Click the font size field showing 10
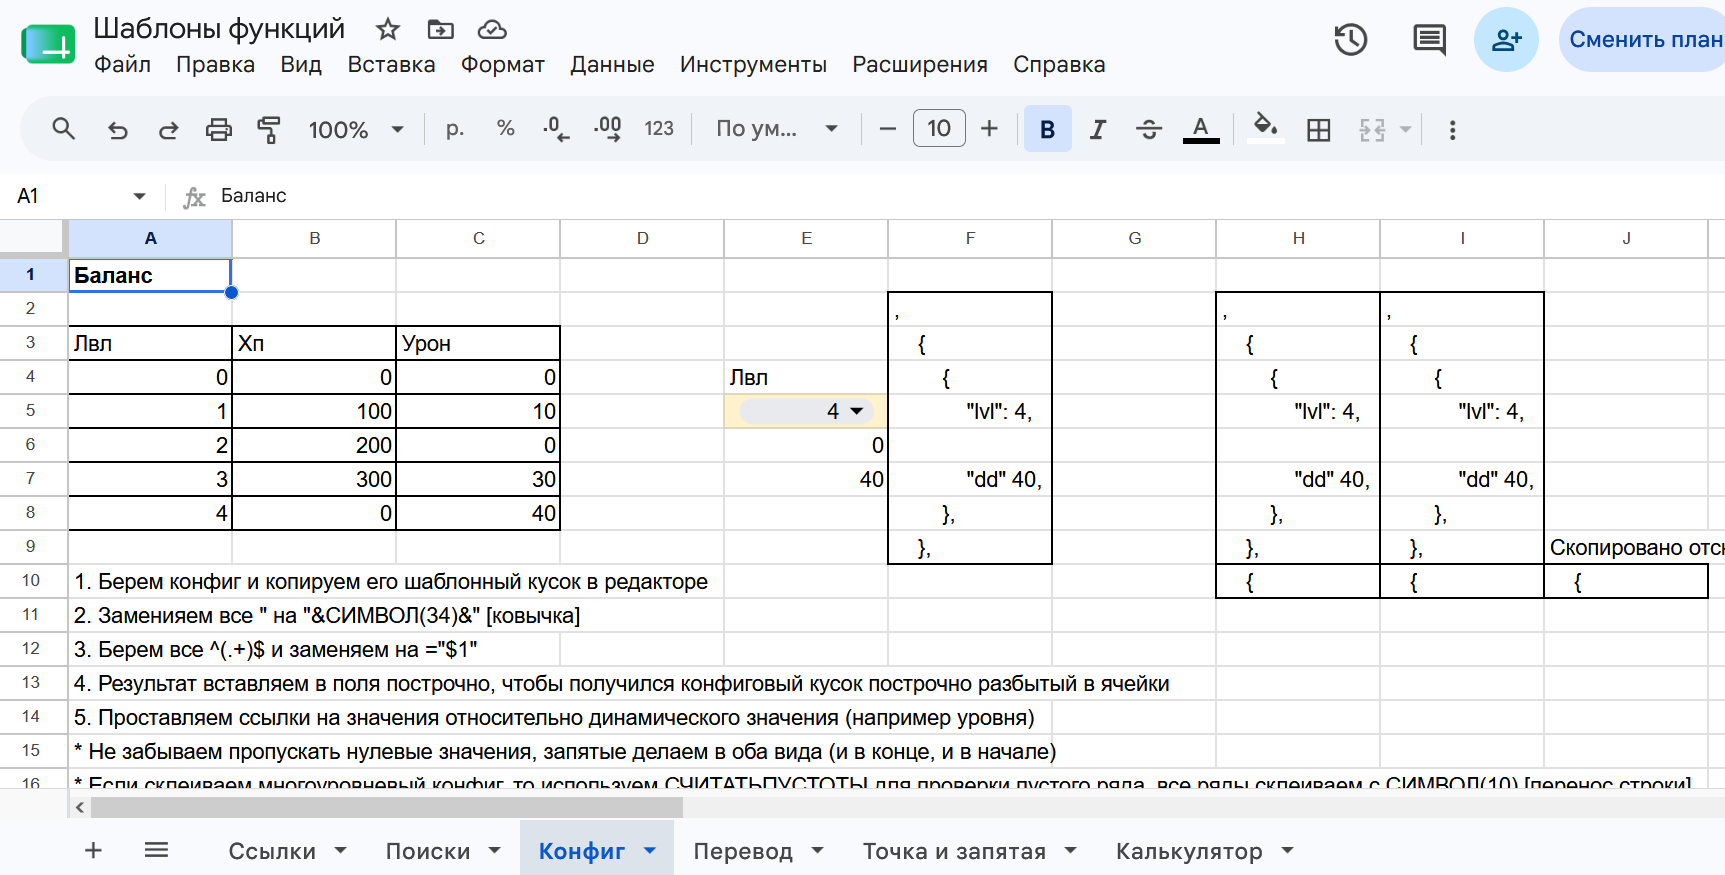This screenshot has width=1725, height=875. (x=939, y=129)
